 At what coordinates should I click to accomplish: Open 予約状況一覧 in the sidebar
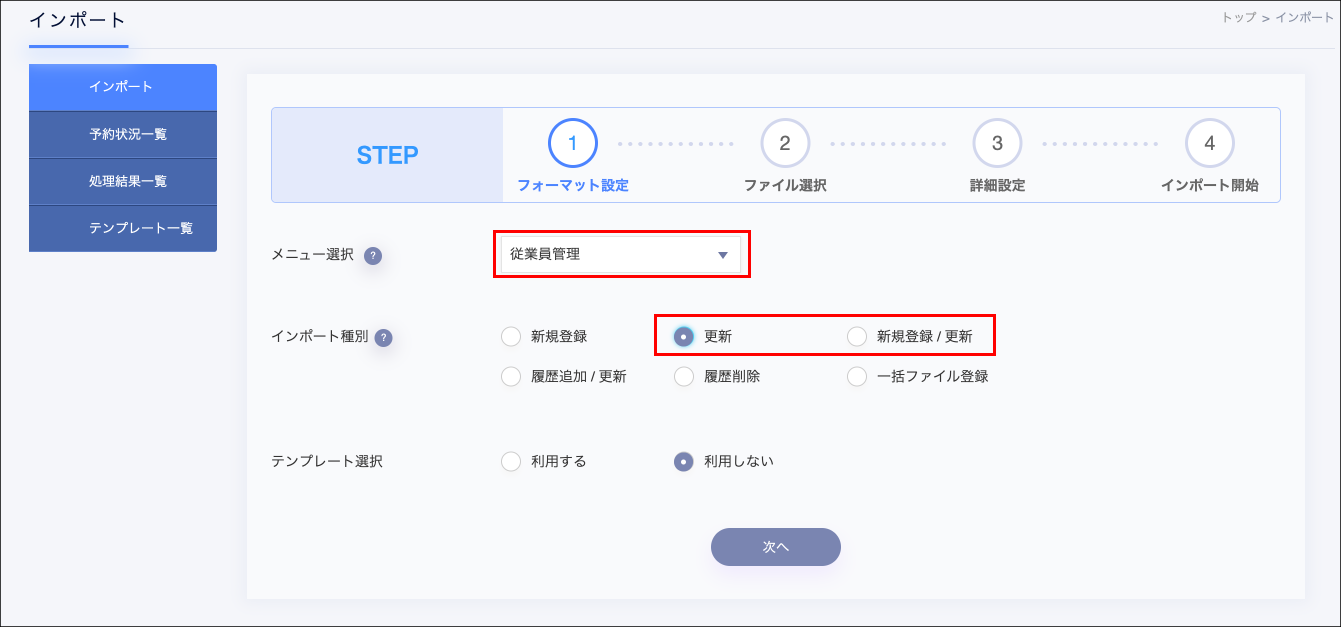[x=123, y=135]
